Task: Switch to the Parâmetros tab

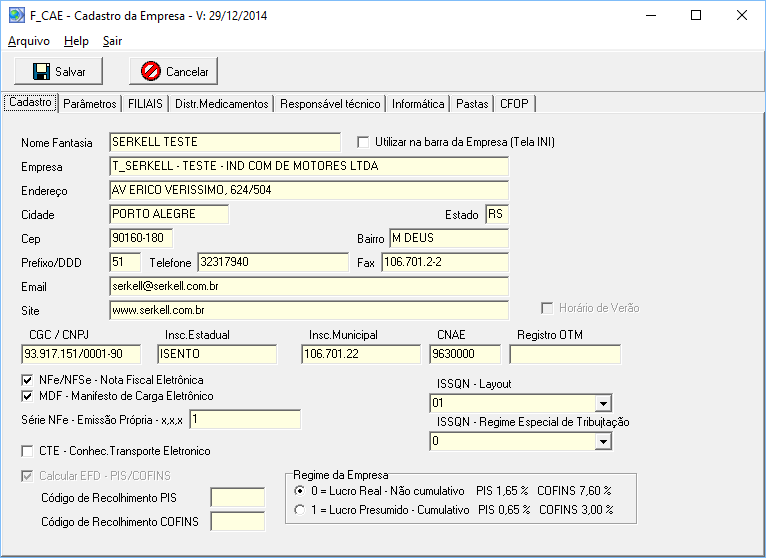Action: [90, 104]
